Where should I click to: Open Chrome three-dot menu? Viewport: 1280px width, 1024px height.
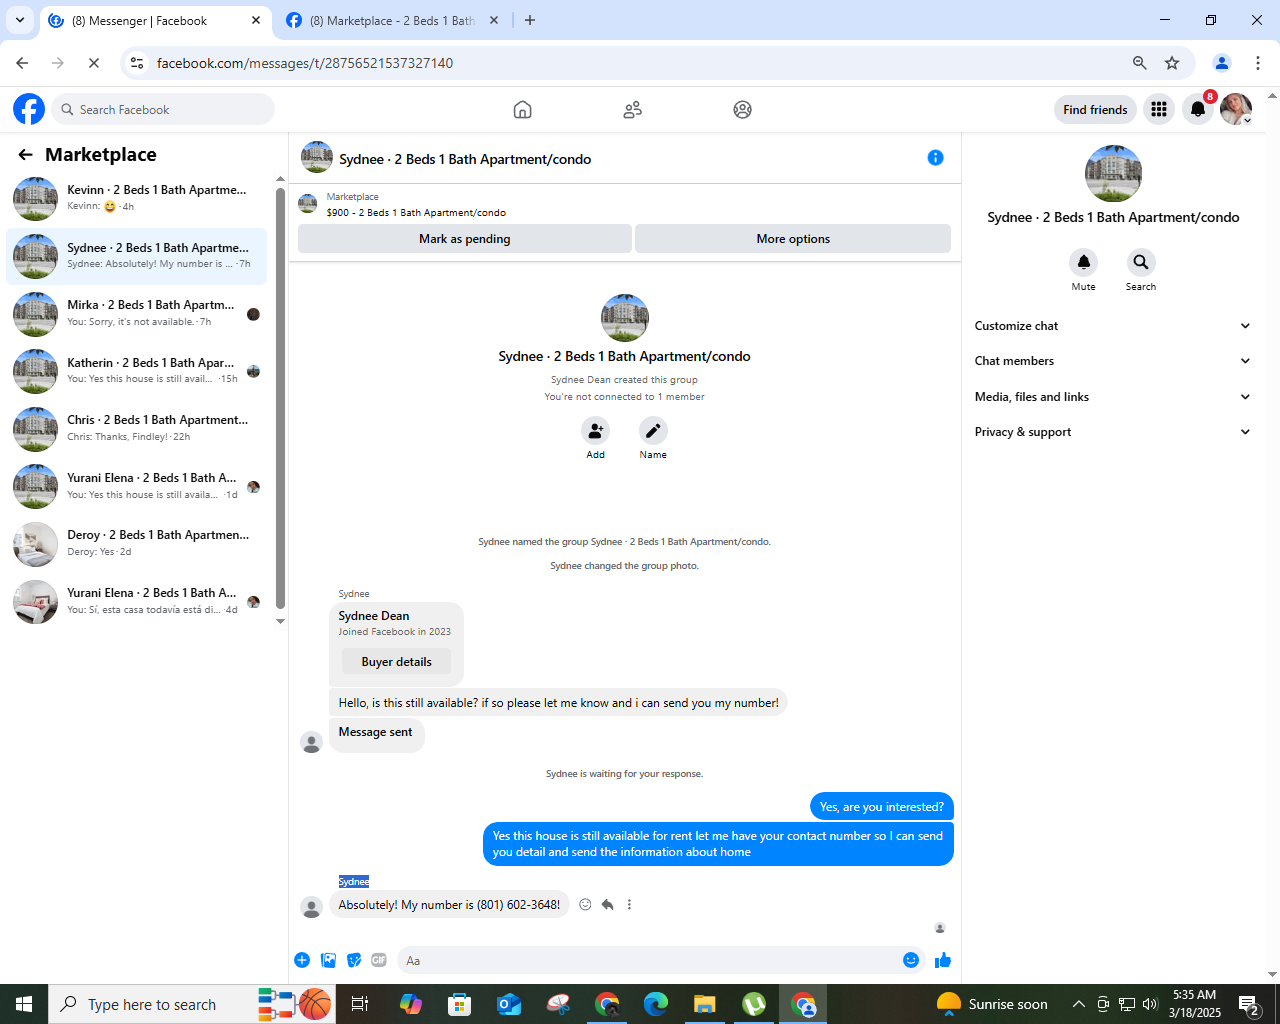[x=1258, y=63]
